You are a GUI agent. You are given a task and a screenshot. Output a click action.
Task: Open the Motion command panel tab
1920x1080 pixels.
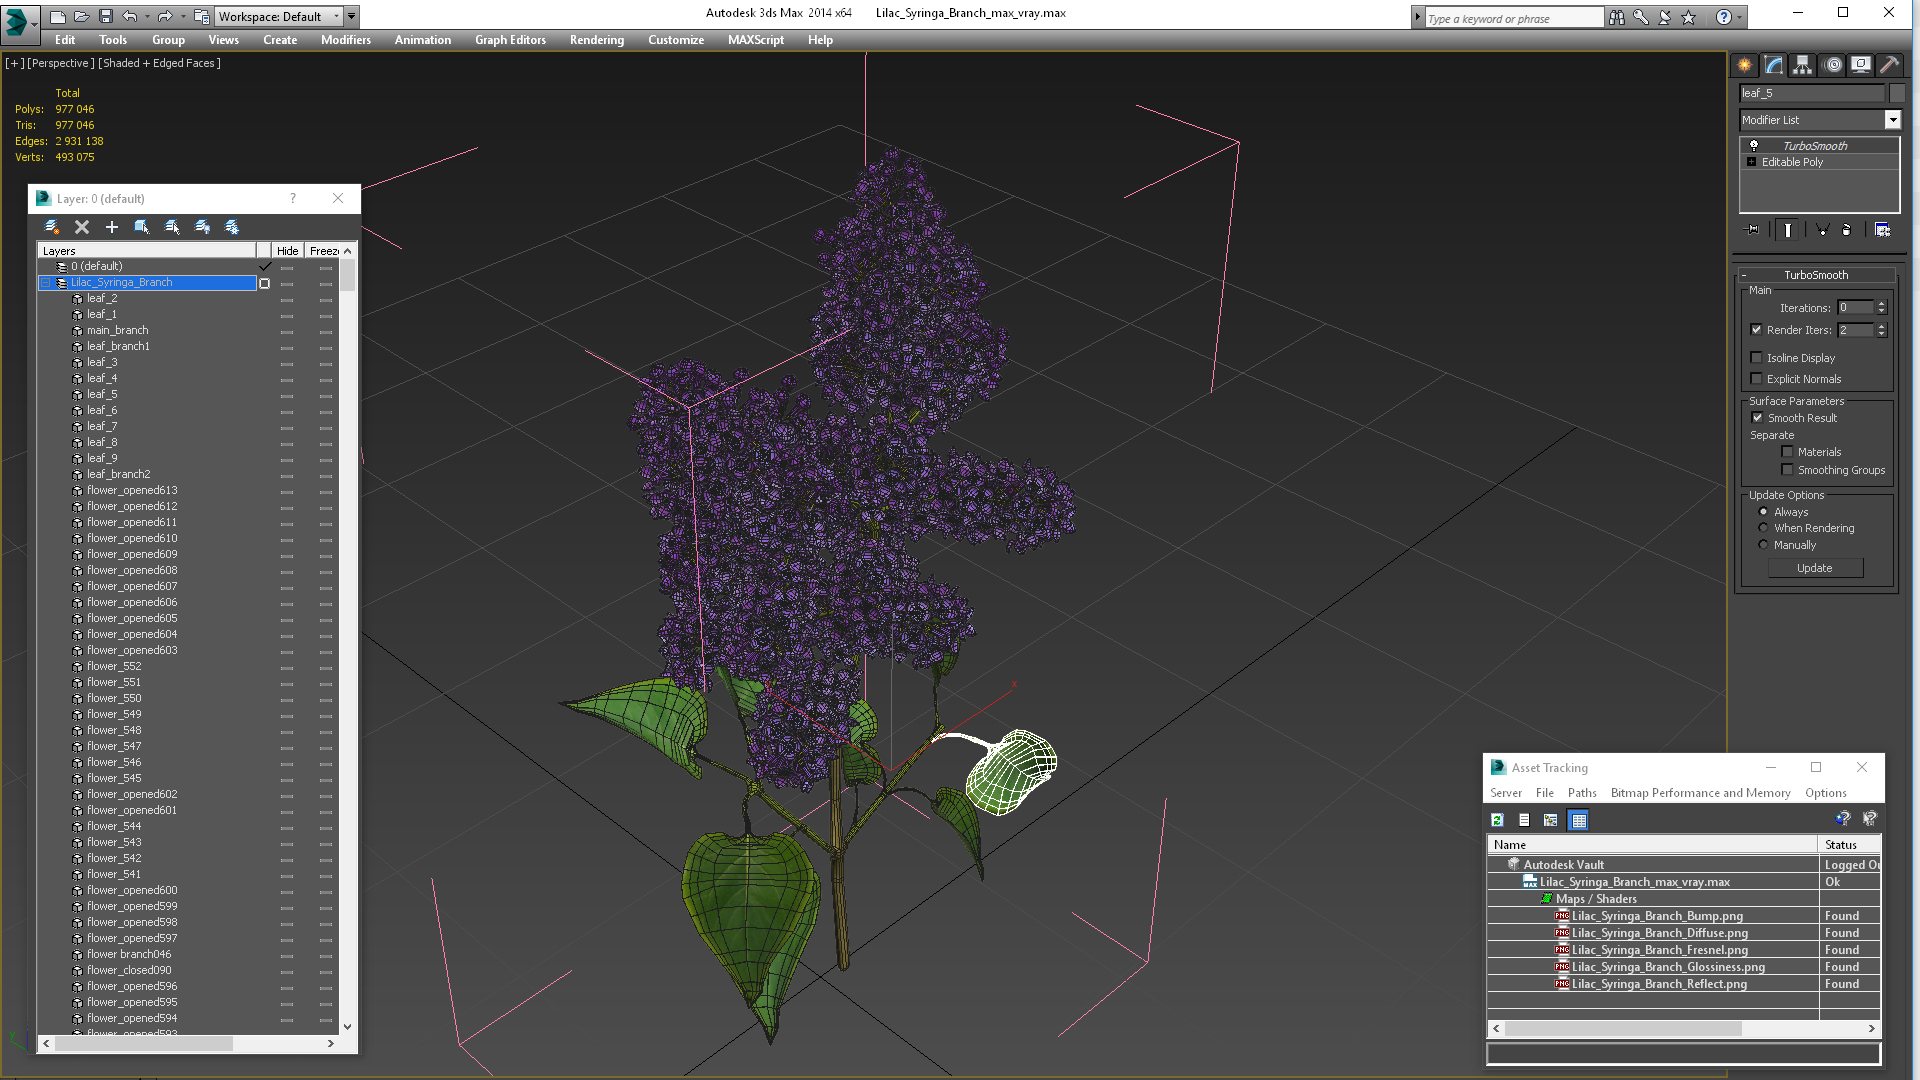coord(1832,65)
